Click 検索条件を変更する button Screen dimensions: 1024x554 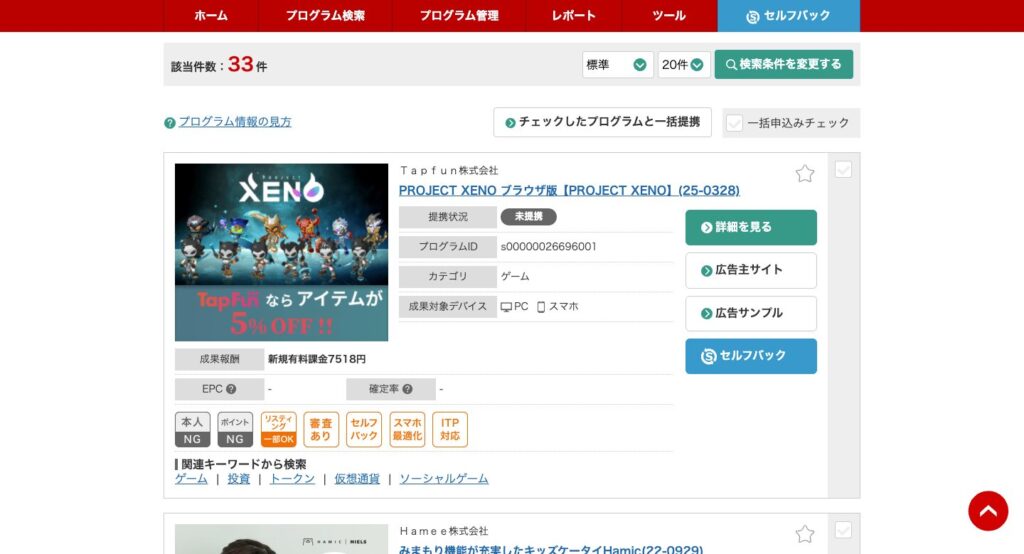784,65
